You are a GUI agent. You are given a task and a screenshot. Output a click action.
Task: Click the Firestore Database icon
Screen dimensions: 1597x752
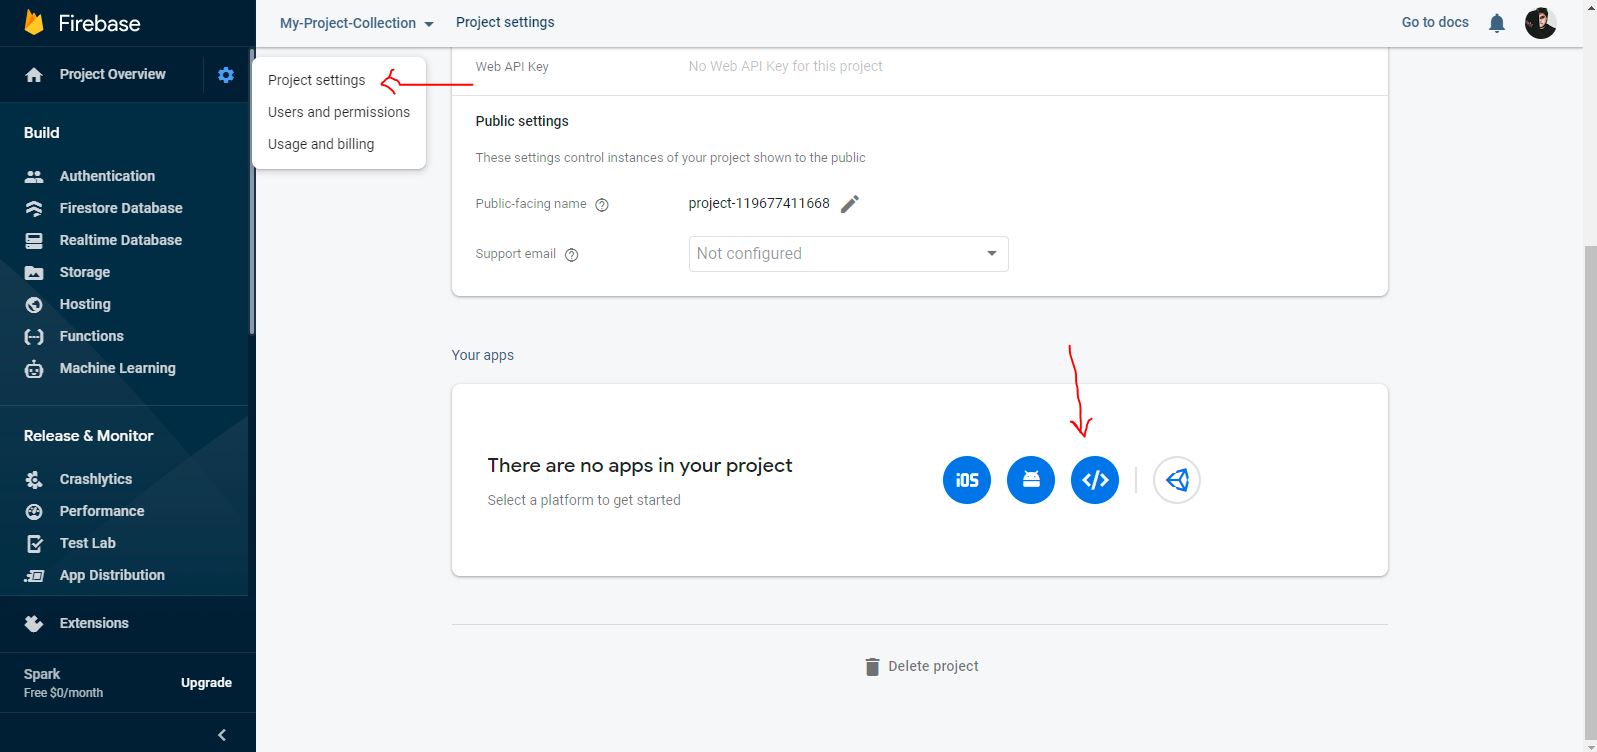point(34,209)
